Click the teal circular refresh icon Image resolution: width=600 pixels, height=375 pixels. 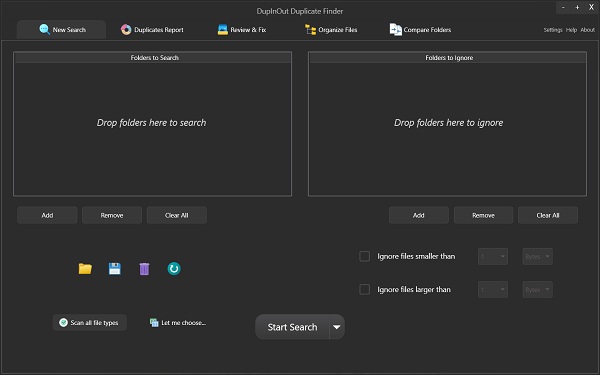[x=174, y=269]
